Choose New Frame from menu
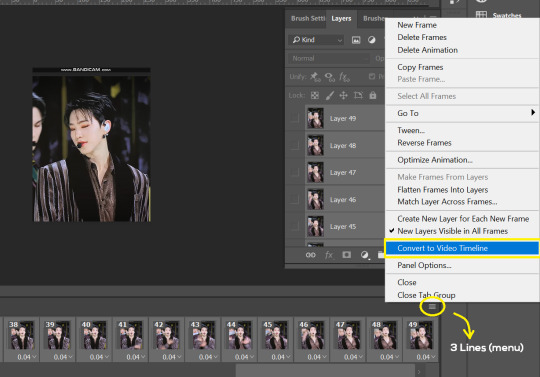540x377 pixels. coord(417,25)
